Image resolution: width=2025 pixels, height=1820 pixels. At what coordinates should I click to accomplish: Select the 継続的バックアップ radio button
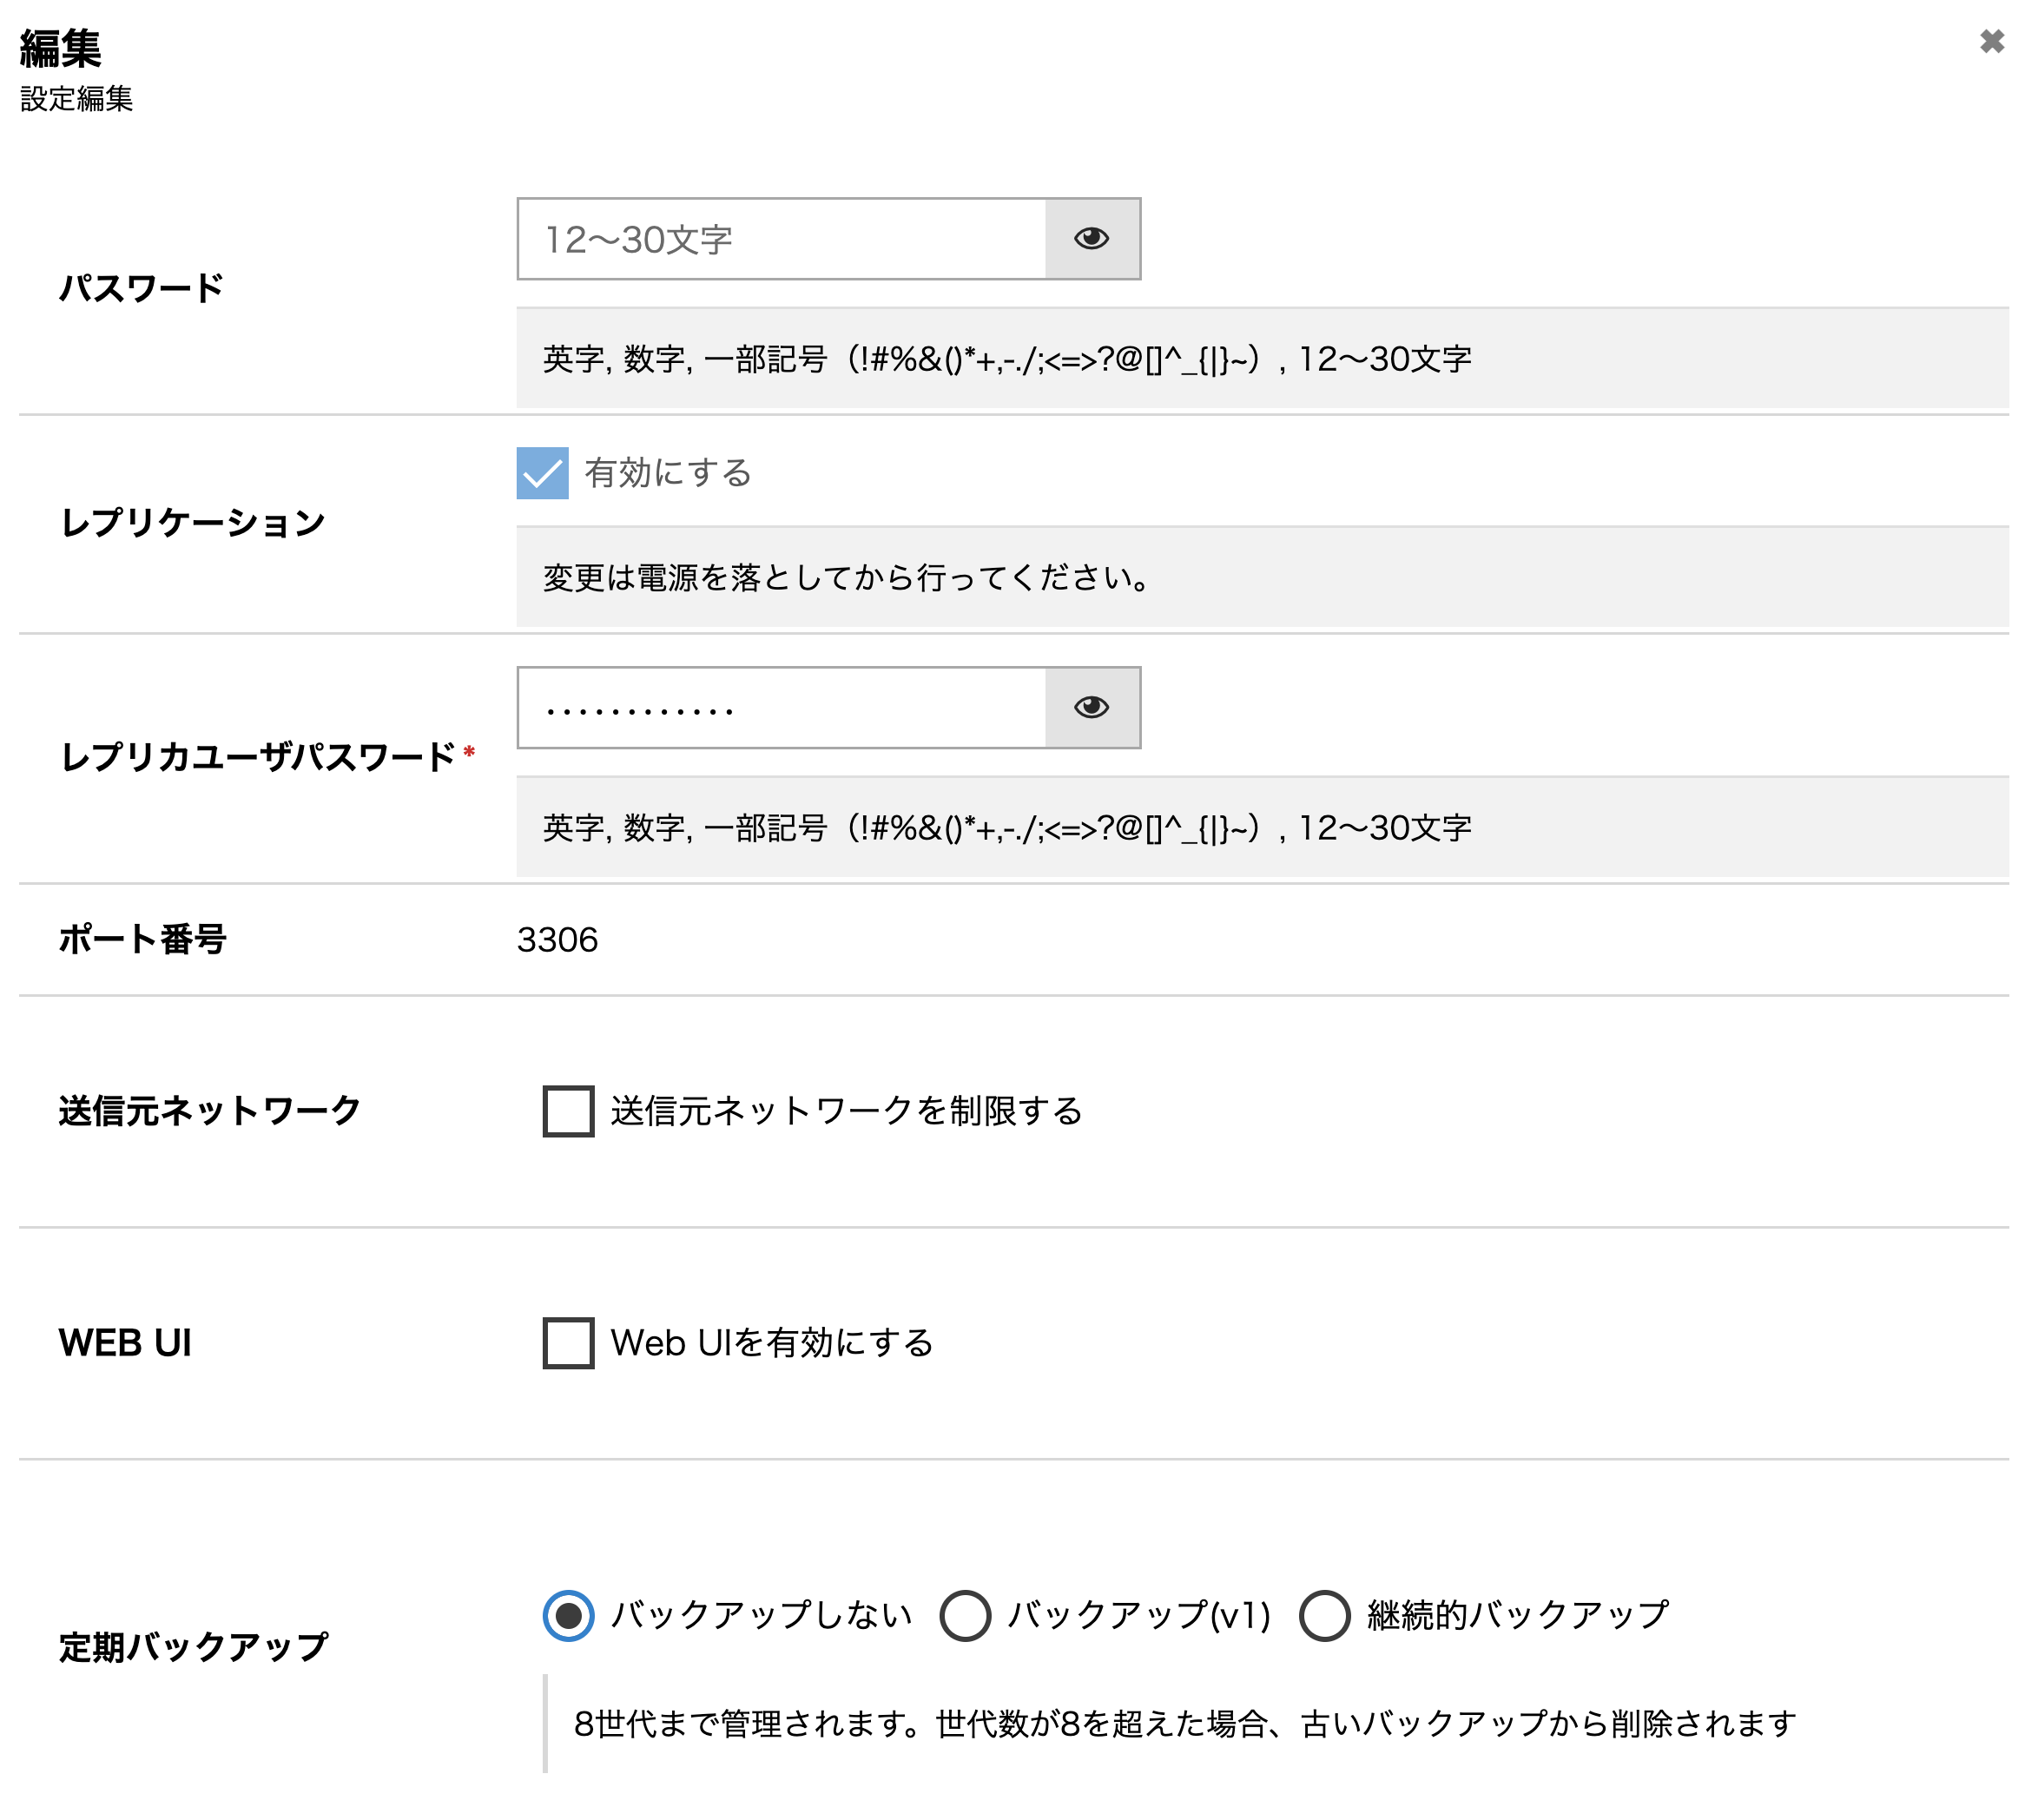pos(1324,1615)
